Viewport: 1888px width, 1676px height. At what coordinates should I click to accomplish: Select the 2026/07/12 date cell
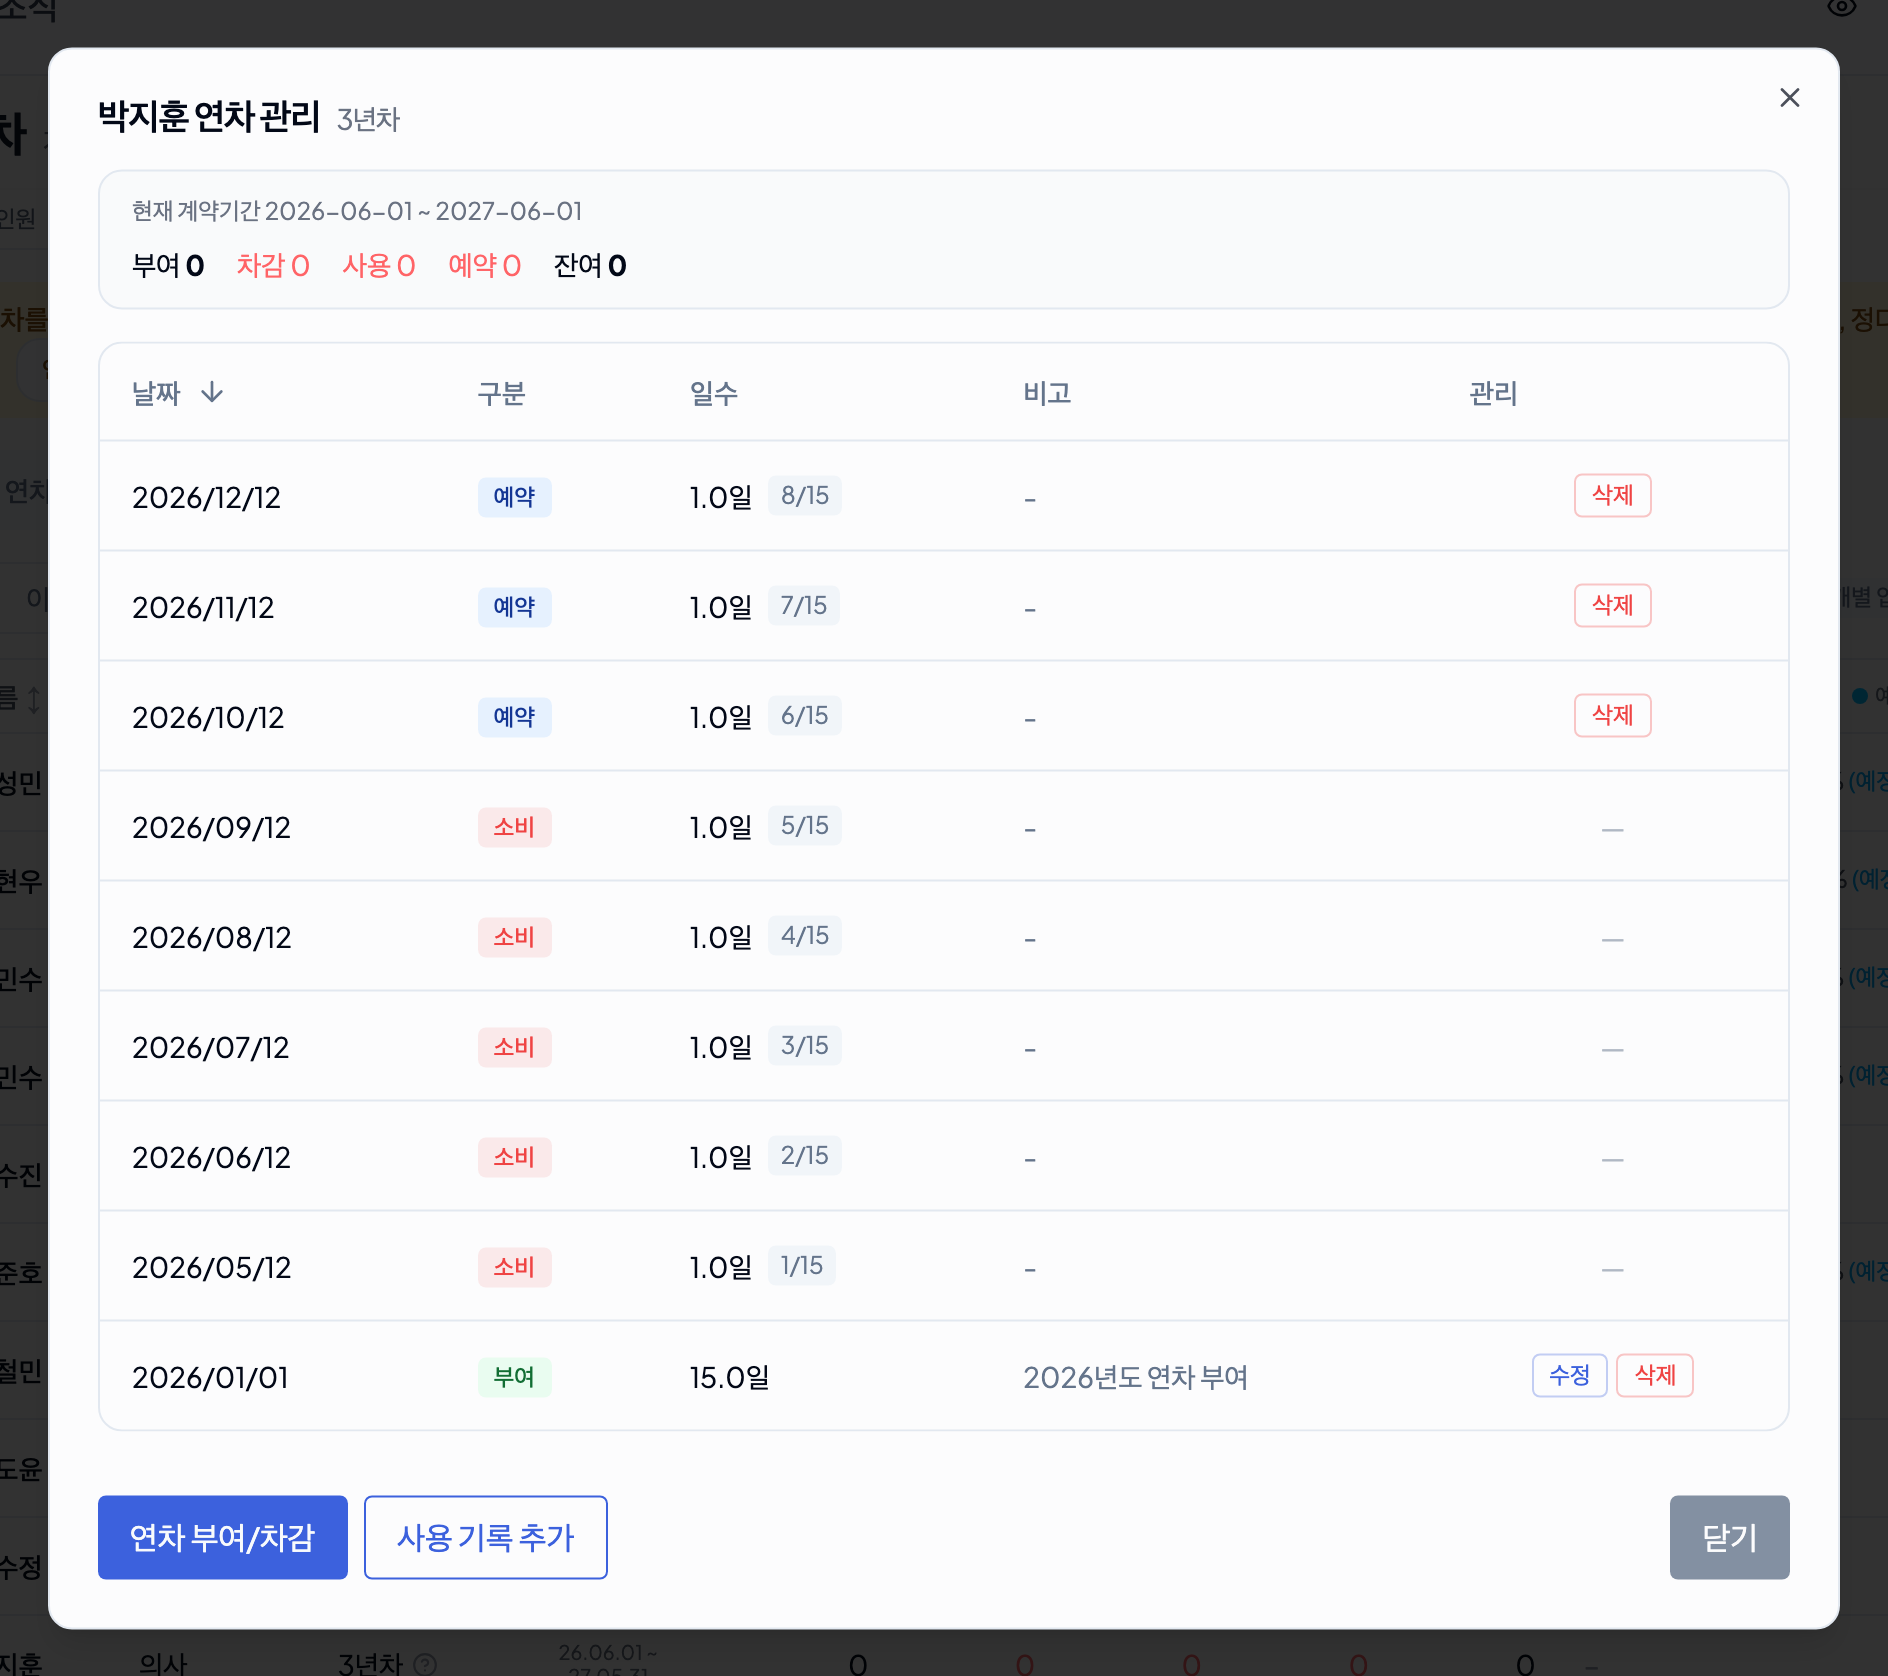210,1047
